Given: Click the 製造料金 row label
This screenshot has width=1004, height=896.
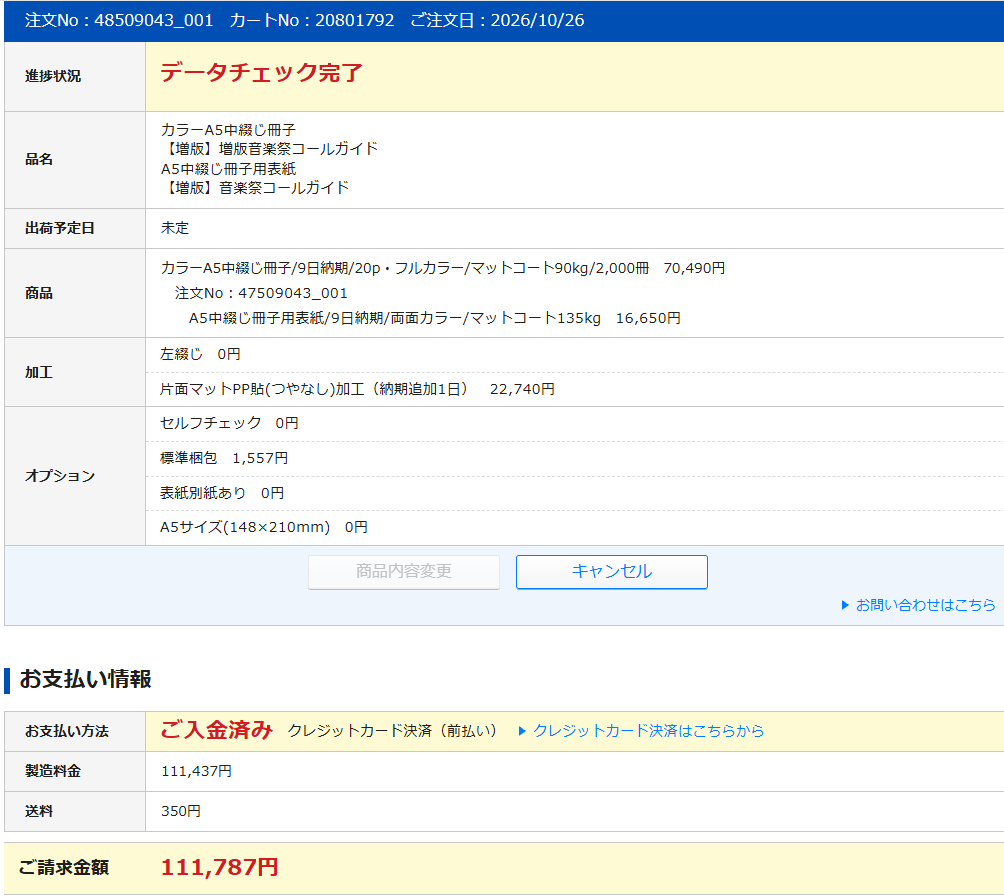Looking at the screenshot, I should pyautogui.click(x=53, y=771).
